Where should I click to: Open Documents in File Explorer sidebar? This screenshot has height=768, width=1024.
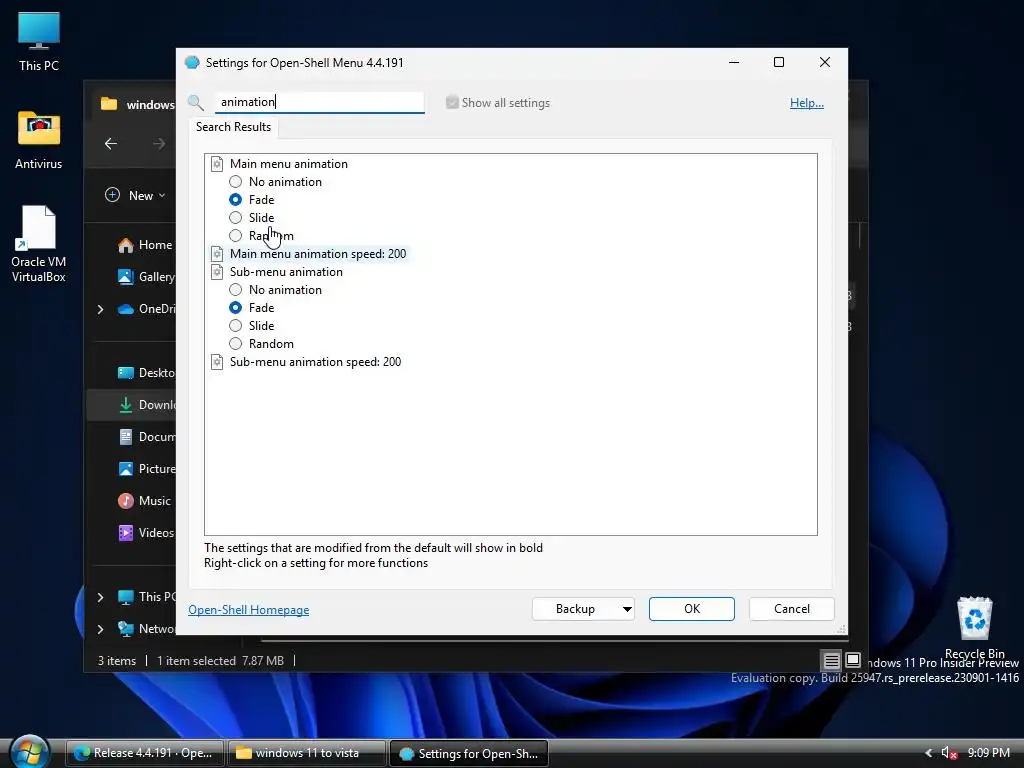(x=146, y=437)
